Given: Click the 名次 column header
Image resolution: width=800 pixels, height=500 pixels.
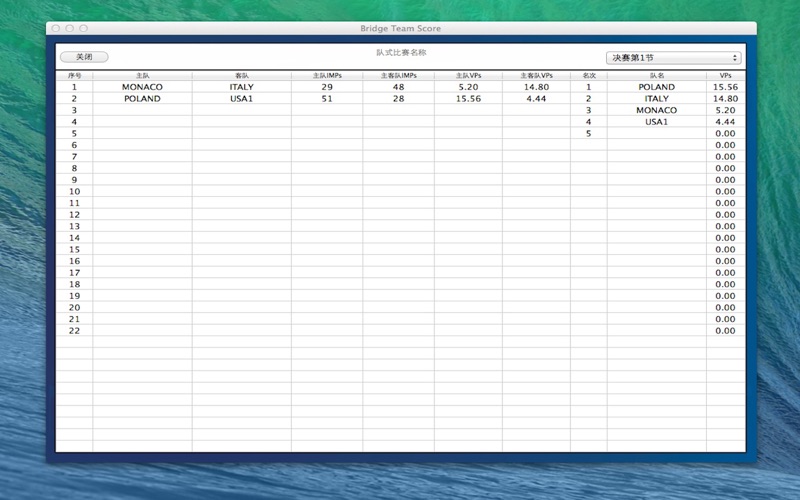Looking at the screenshot, I should coord(588,75).
